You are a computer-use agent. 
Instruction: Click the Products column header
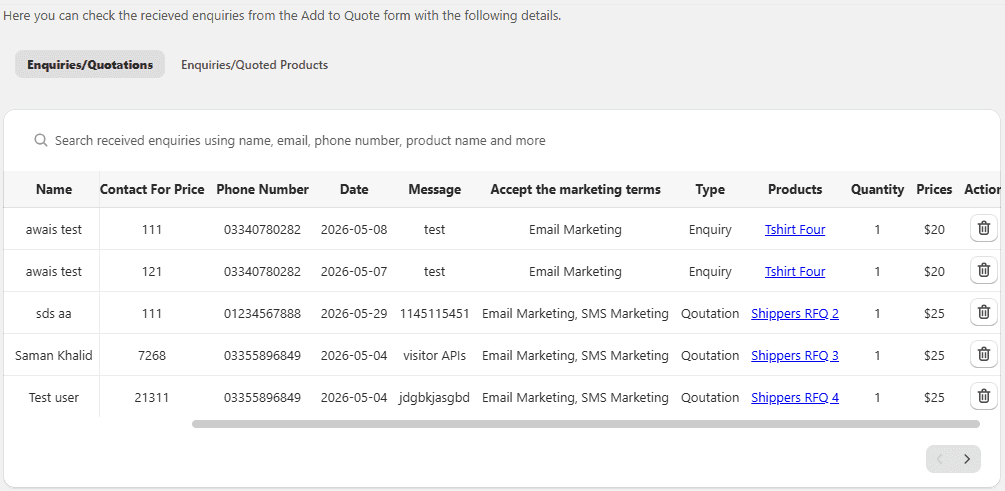click(795, 189)
